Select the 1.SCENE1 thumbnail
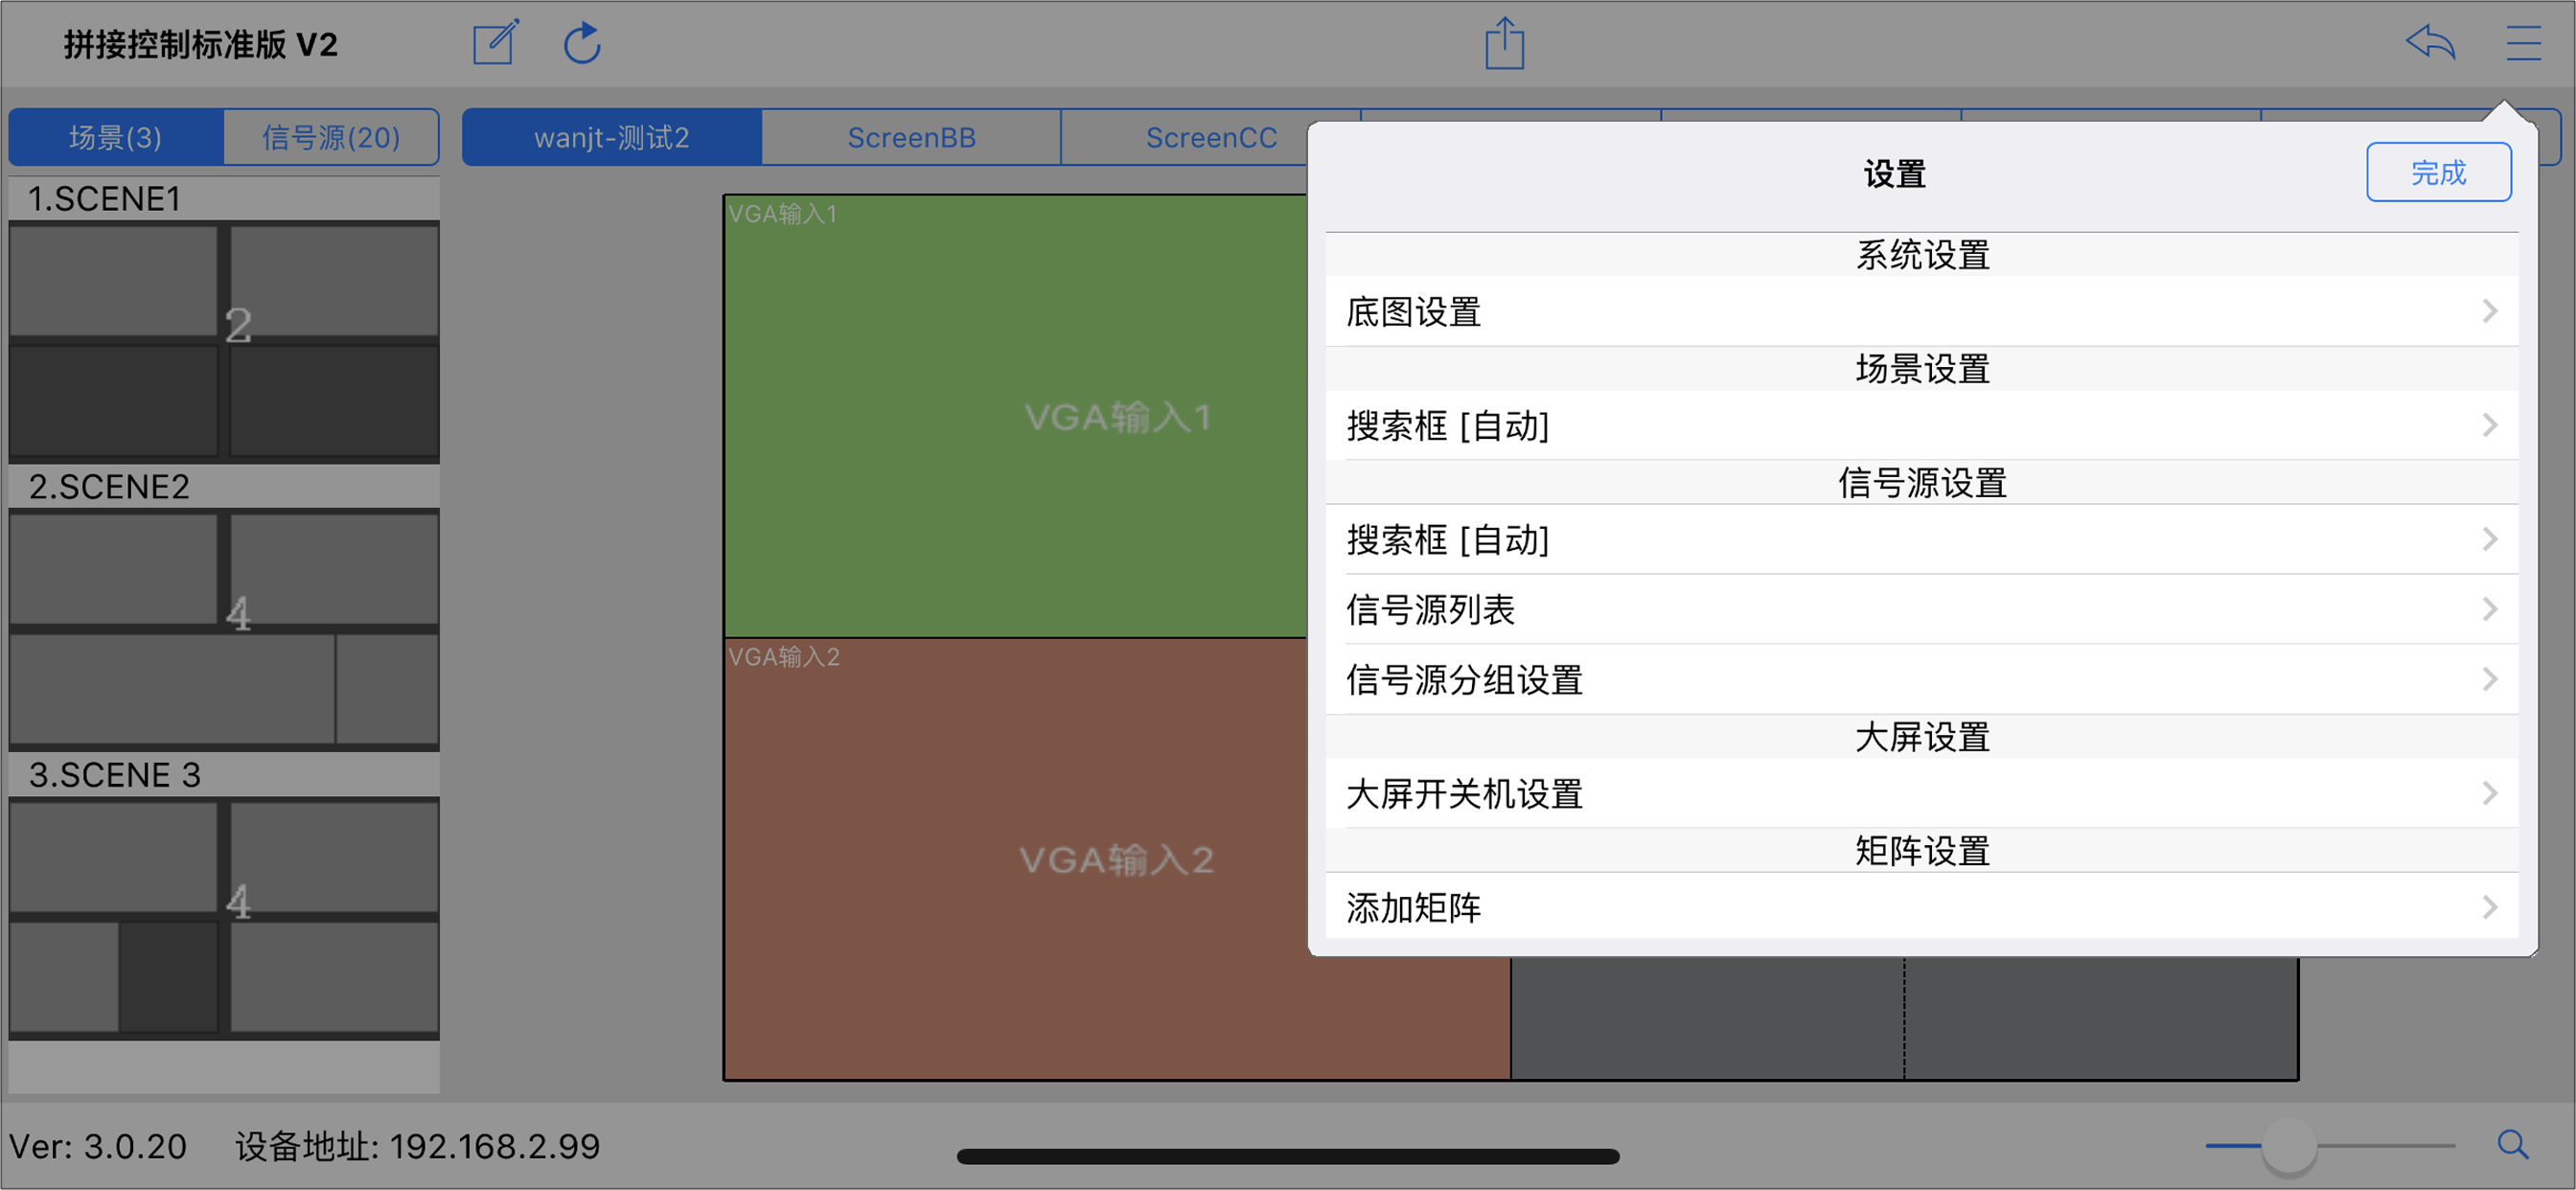The image size is (2576, 1190). coord(224,341)
